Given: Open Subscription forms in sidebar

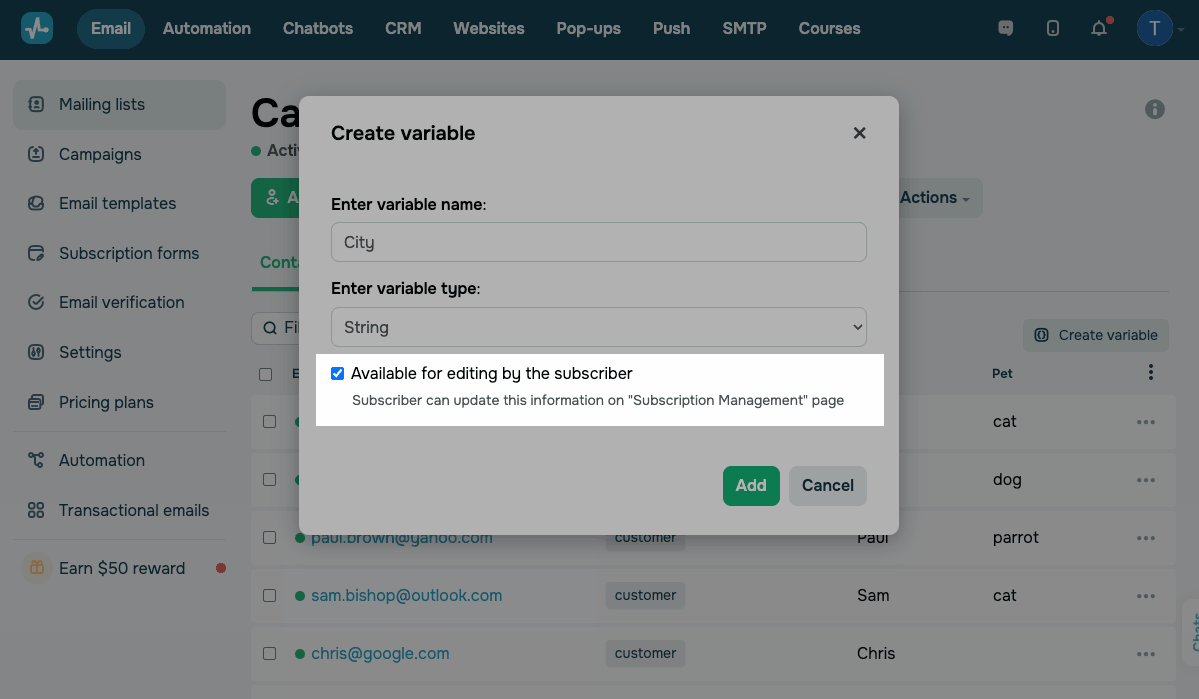Looking at the screenshot, I should click(x=129, y=253).
